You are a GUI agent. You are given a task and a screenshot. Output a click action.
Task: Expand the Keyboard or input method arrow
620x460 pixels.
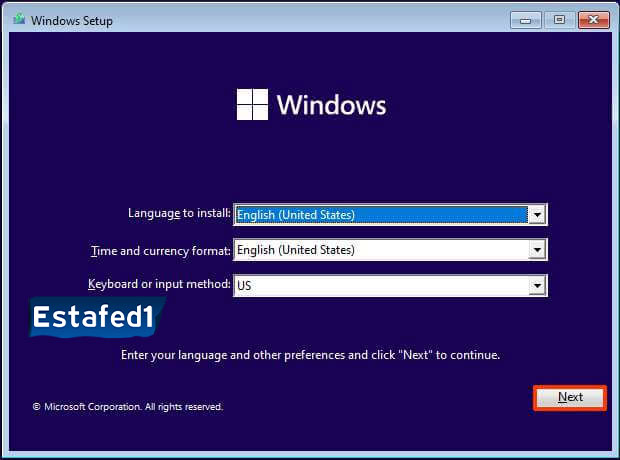click(x=538, y=285)
